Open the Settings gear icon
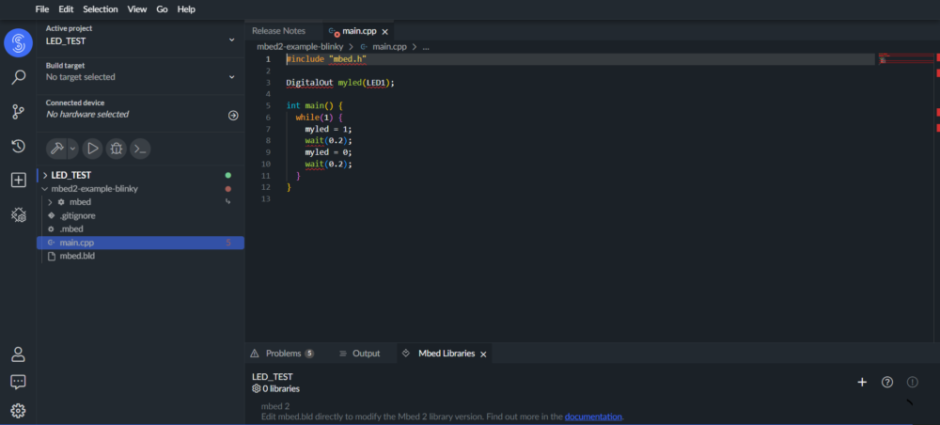The image size is (940, 425). tap(18, 410)
